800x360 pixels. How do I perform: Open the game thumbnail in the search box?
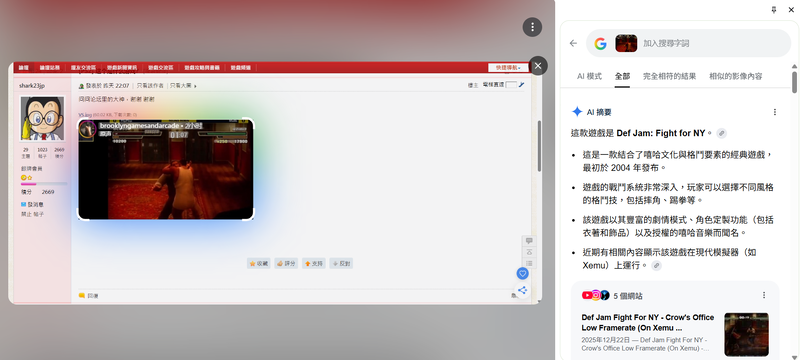[x=626, y=43]
